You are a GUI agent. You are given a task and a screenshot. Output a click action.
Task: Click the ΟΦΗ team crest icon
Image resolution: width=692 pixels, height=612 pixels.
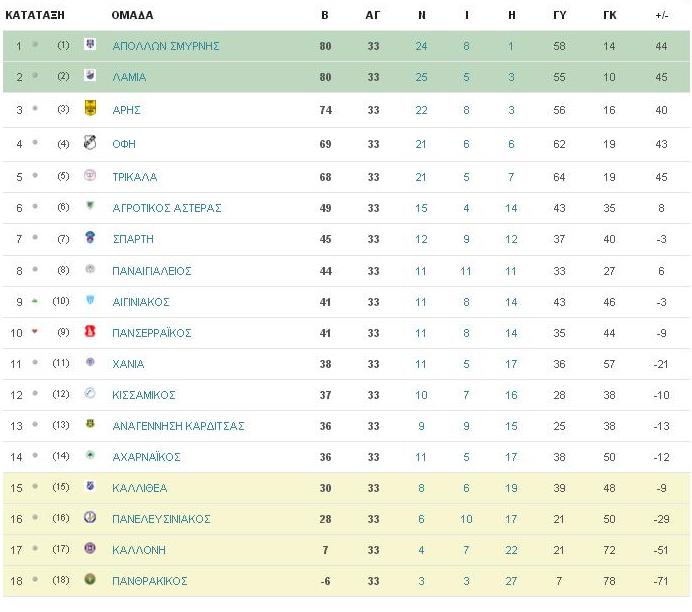[90, 142]
